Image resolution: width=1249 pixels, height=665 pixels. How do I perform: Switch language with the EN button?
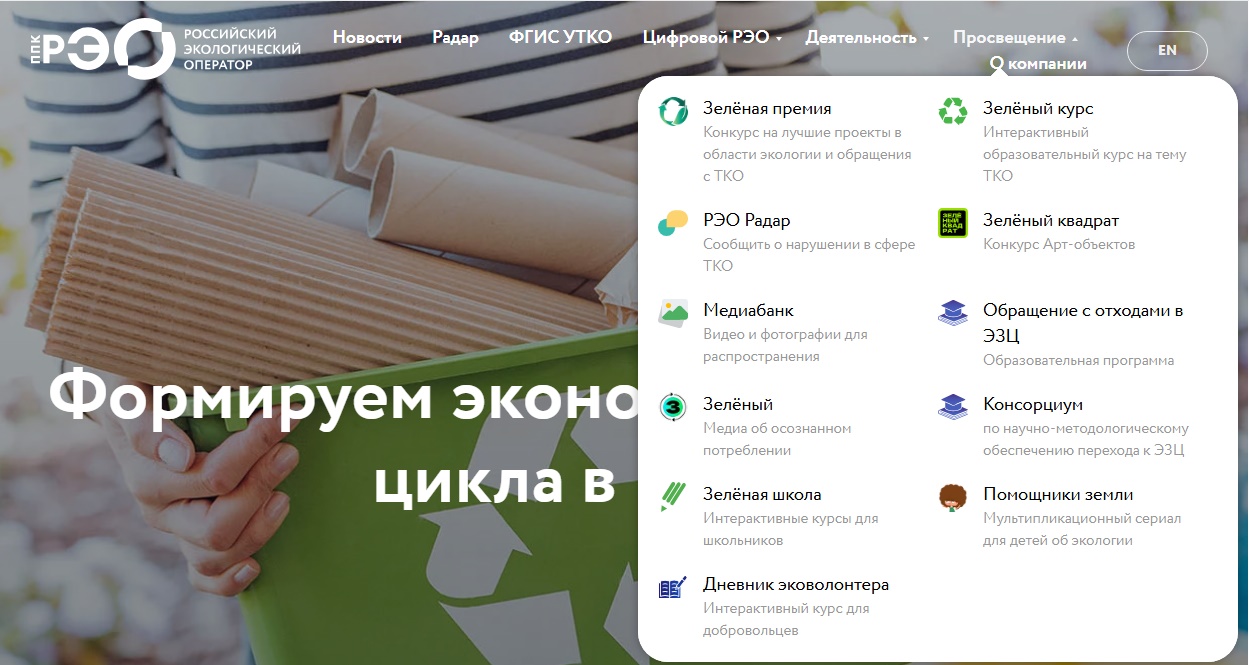1167,51
